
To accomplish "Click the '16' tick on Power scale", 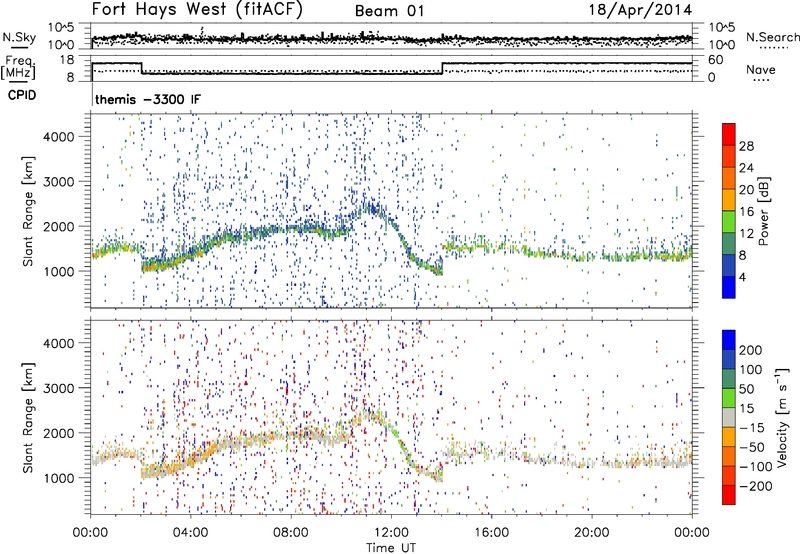I will click(746, 212).
